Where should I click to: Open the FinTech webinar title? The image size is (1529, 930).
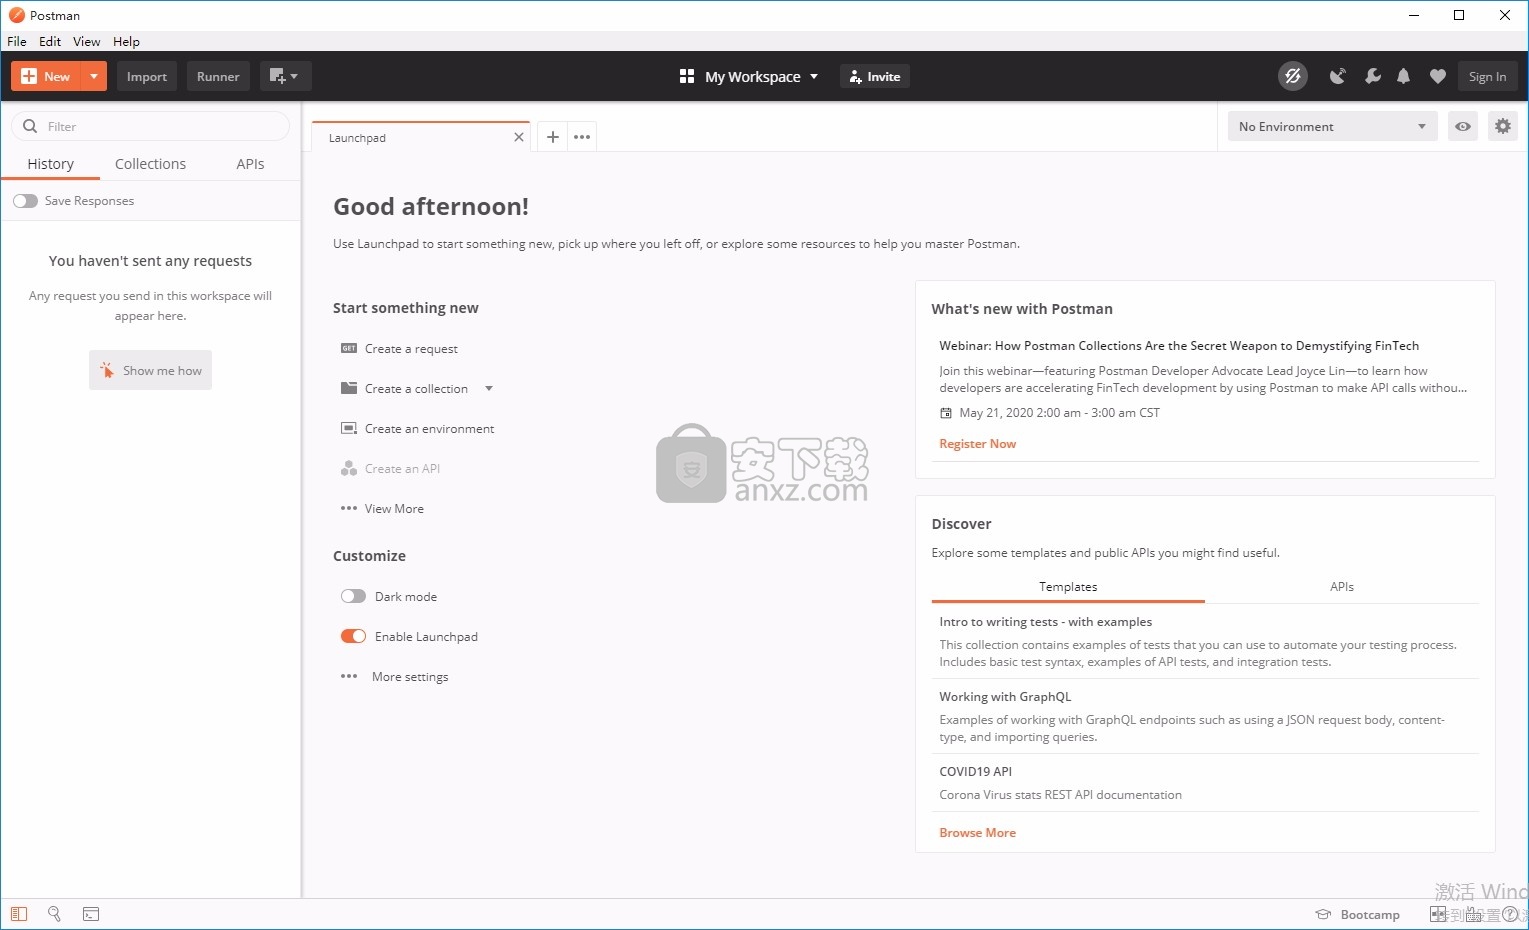[1179, 346]
